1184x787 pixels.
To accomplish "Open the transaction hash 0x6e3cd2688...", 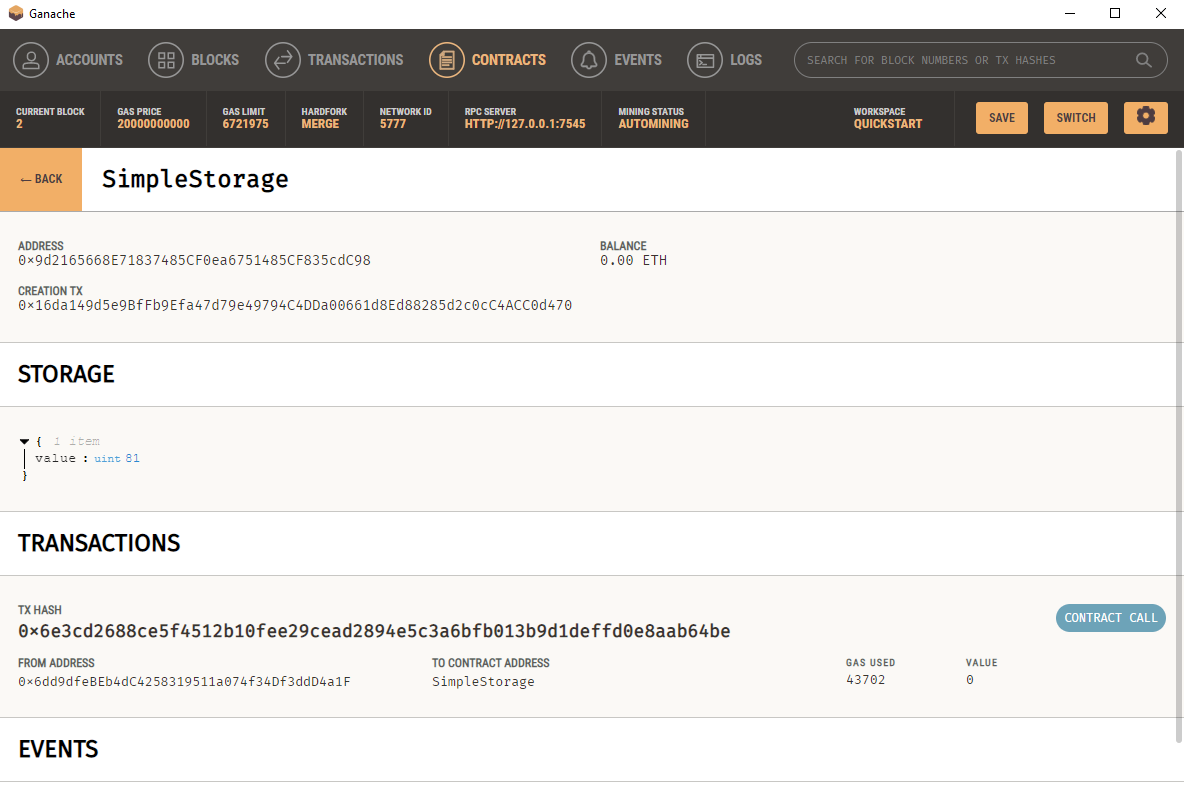I will [x=374, y=631].
